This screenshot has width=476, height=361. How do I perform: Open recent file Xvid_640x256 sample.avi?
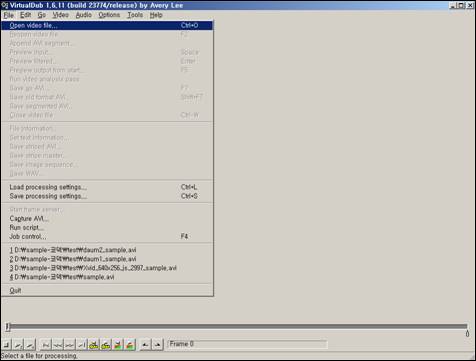(x=107, y=268)
